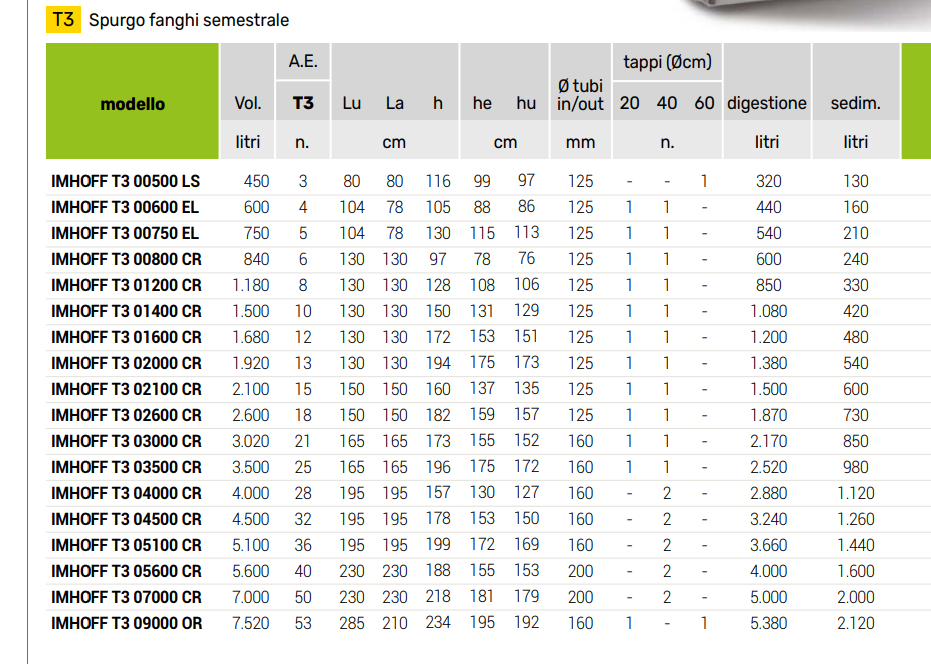Image resolution: width=931 pixels, height=664 pixels.
Task: Click the 'he' column header
Action: (482, 103)
